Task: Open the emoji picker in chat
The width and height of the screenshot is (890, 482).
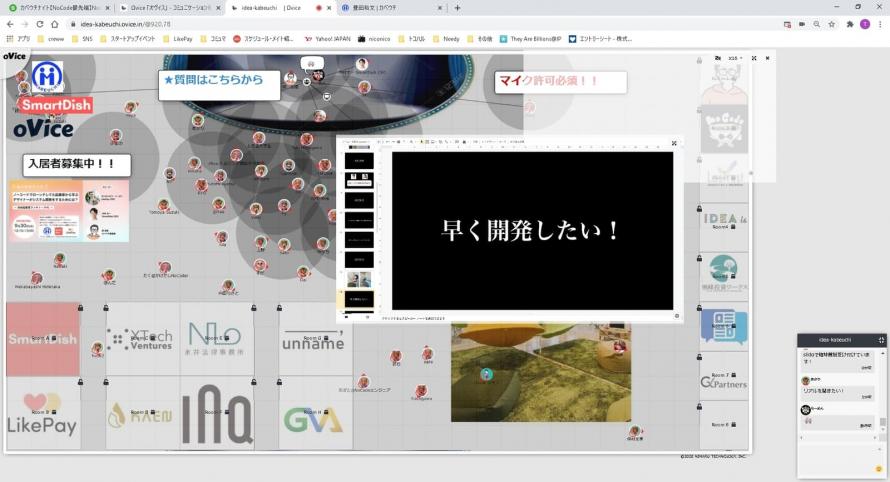Action: 879,469
